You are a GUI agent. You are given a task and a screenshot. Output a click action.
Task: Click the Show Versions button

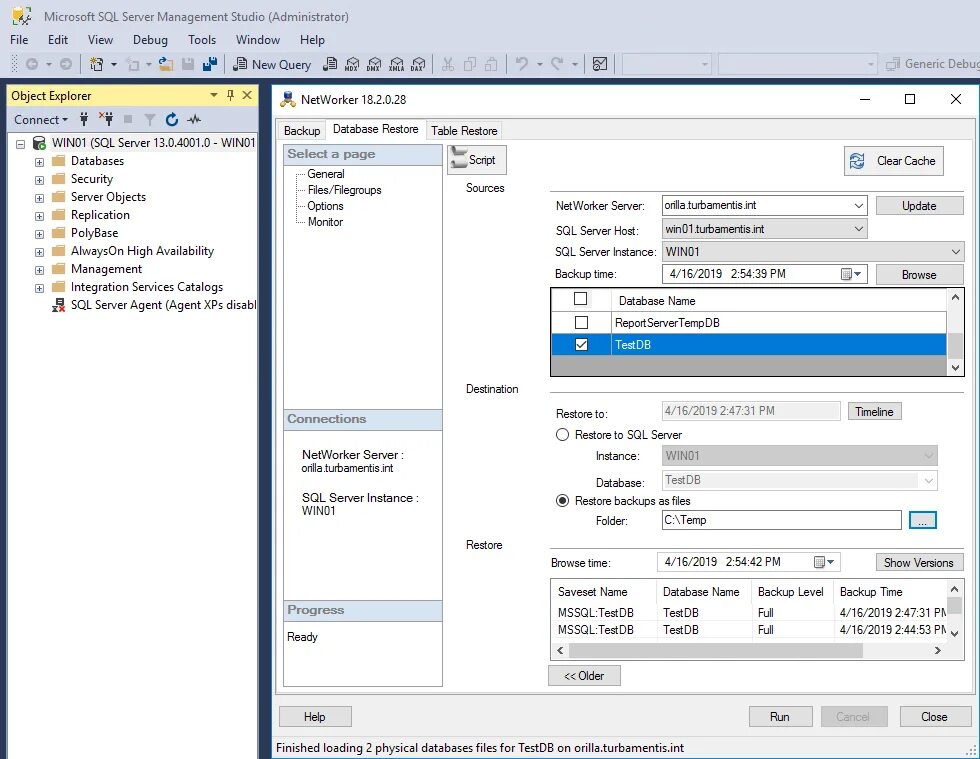[919, 563]
